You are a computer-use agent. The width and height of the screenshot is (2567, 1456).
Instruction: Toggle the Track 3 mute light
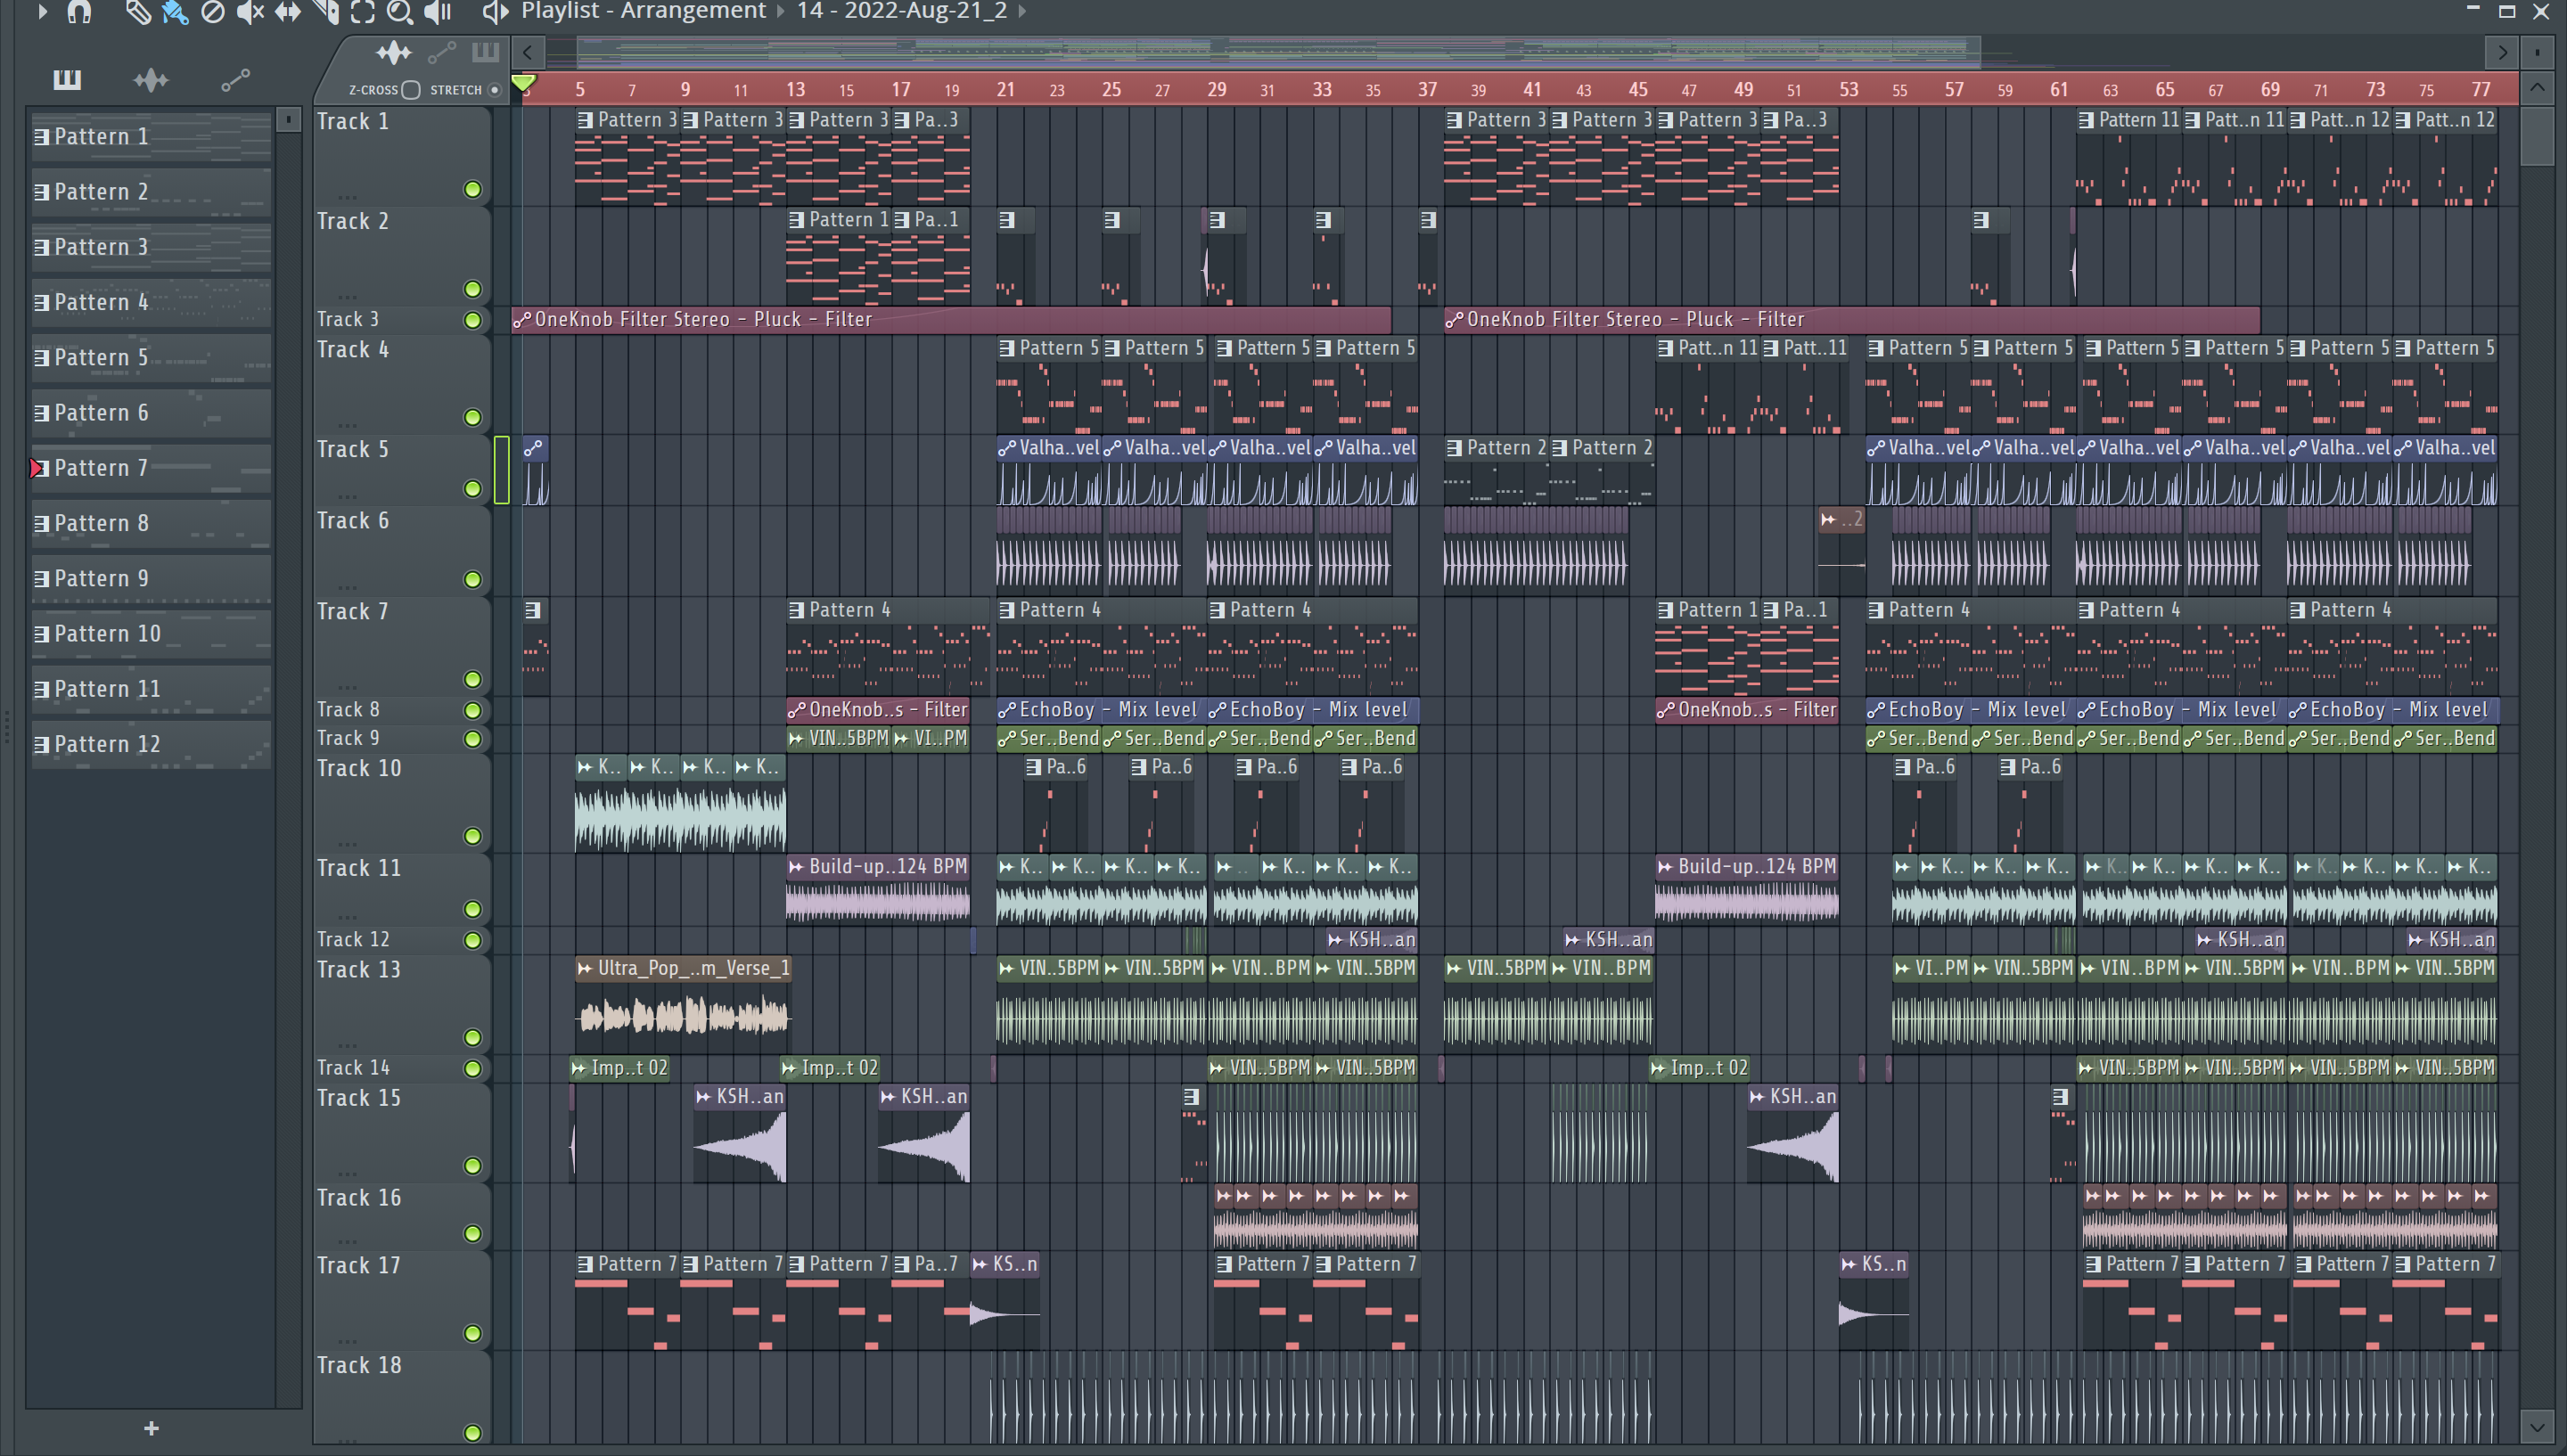point(473,320)
